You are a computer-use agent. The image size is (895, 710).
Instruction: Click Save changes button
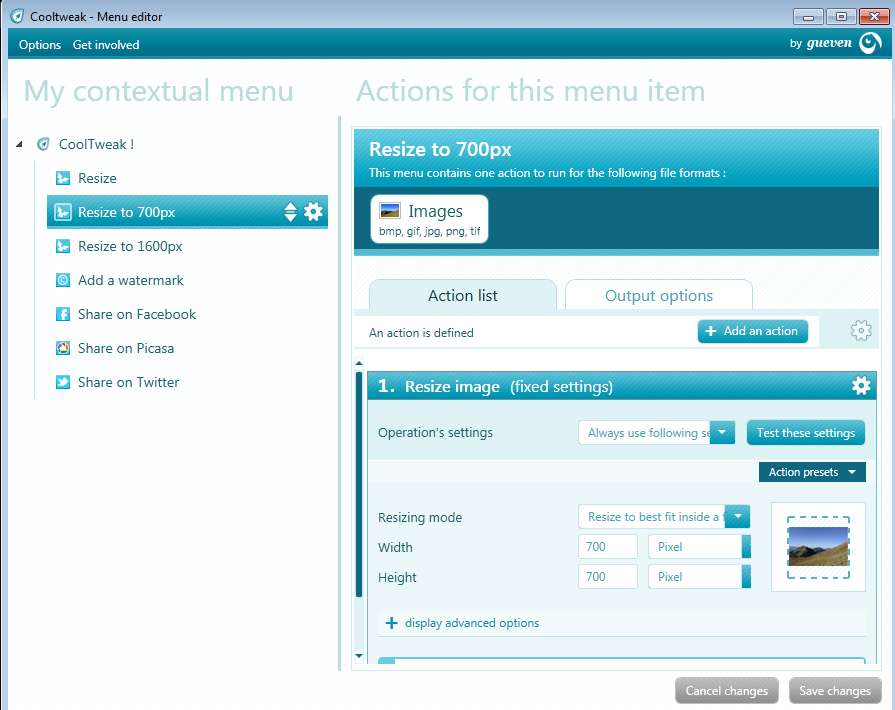pos(835,691)
